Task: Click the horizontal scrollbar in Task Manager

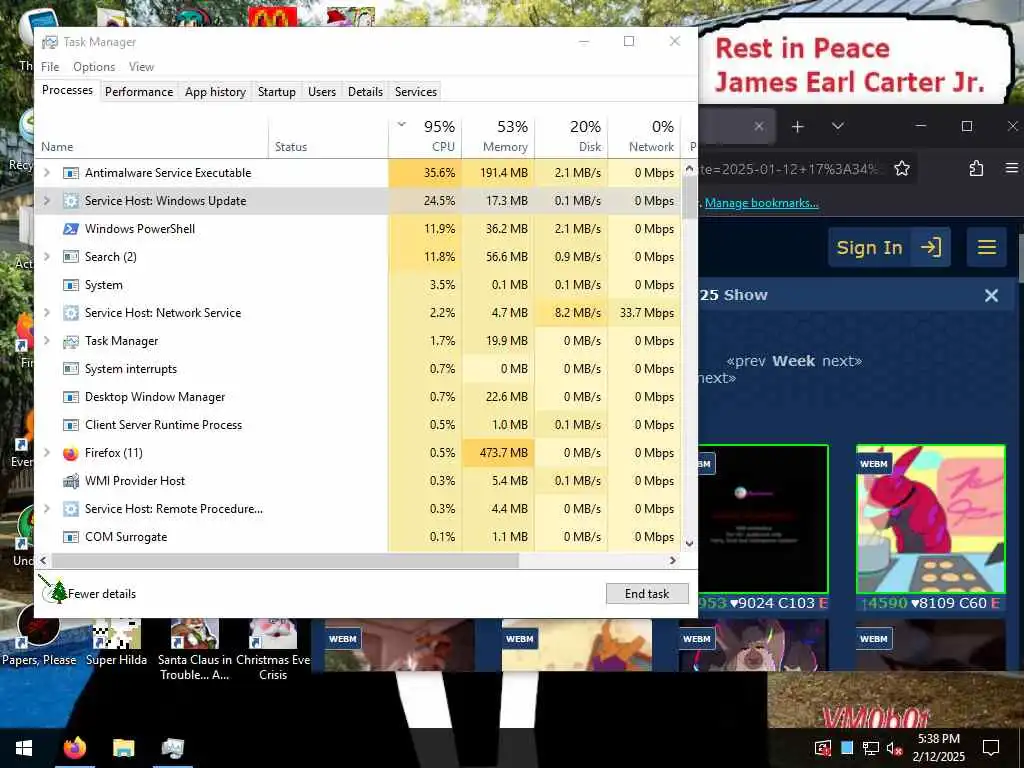Action: (x=285, y=561)
